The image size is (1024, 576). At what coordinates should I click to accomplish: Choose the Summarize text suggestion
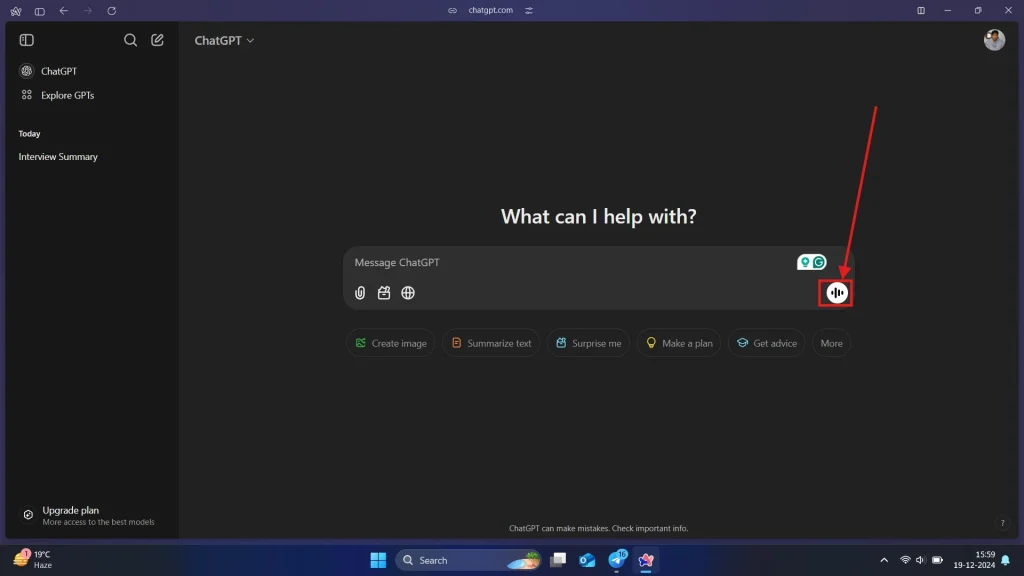pyautogui.click(x=491, y=344)
